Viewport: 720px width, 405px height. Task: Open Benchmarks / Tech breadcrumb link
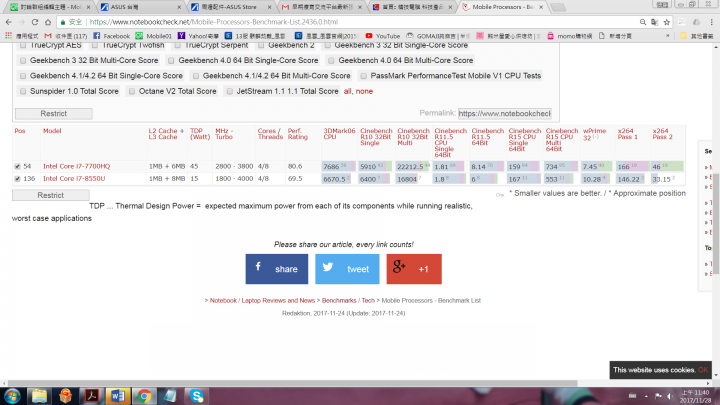[x=348, y=301]
